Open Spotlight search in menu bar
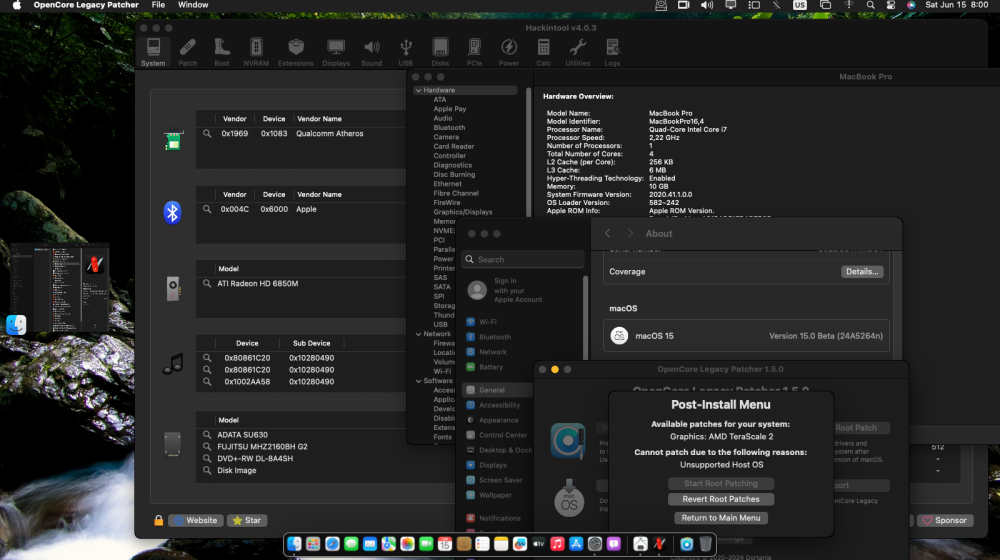1000x560 pixels. point(871,5)
